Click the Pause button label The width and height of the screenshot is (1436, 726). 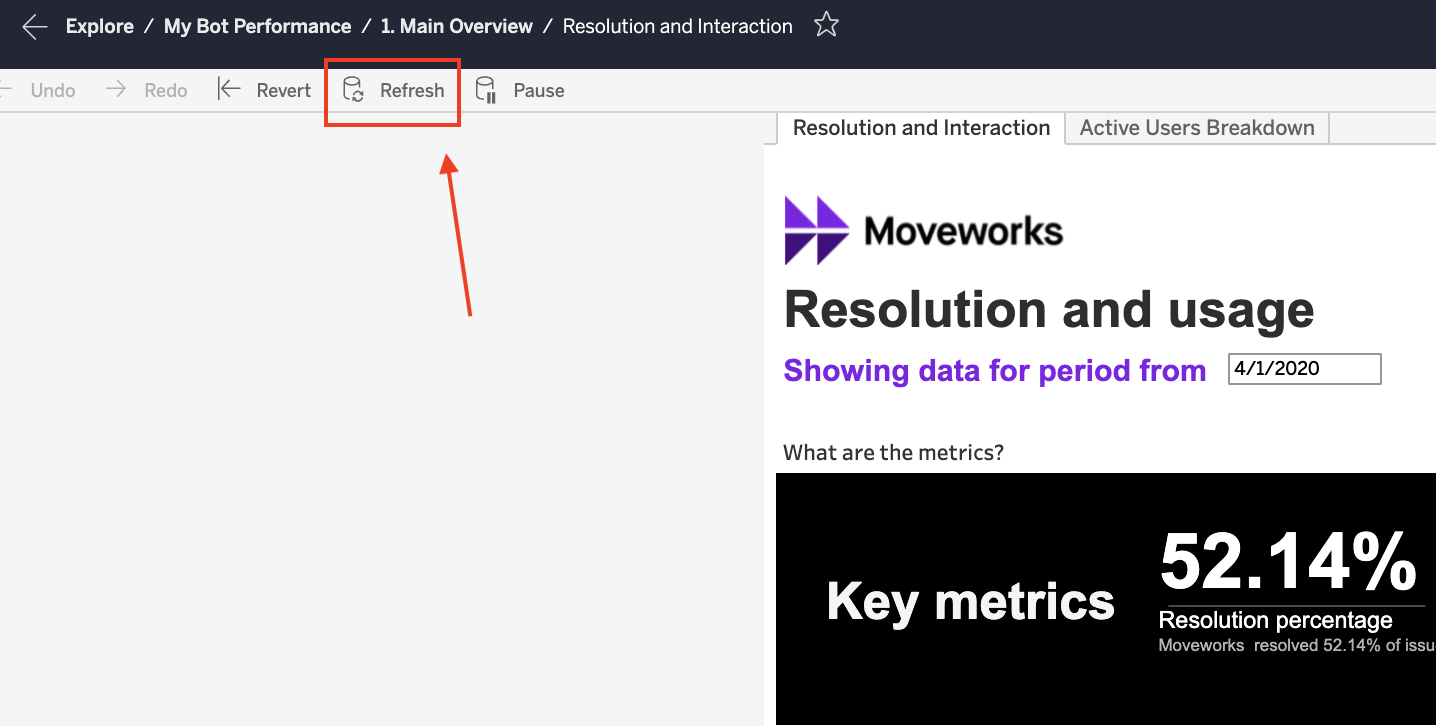click(x=539, y=90)
